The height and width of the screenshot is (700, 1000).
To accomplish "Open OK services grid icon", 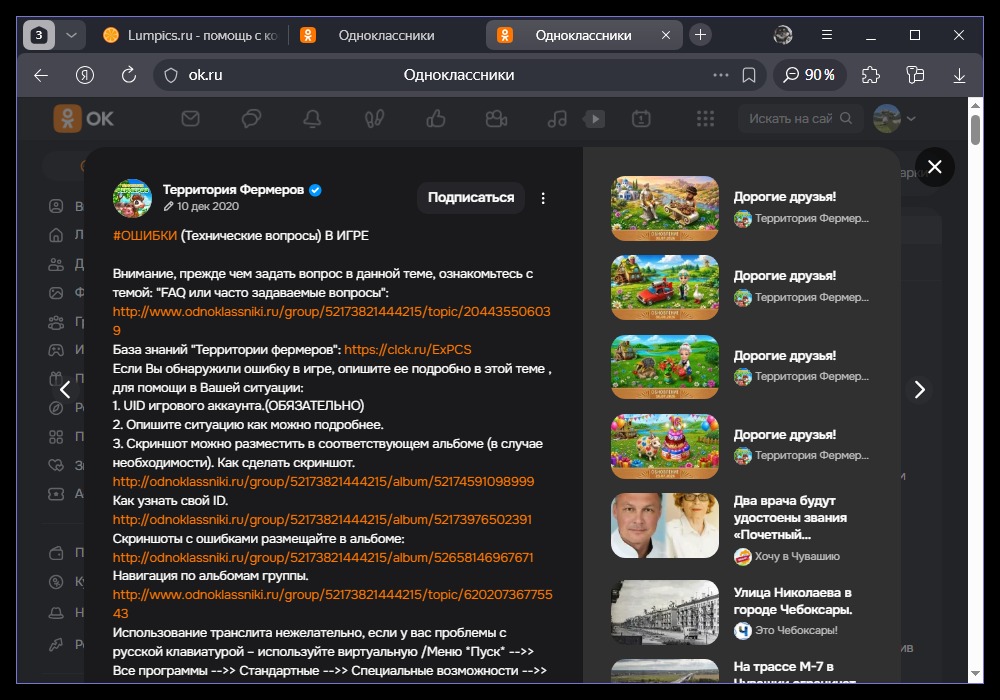I will 705,119.
